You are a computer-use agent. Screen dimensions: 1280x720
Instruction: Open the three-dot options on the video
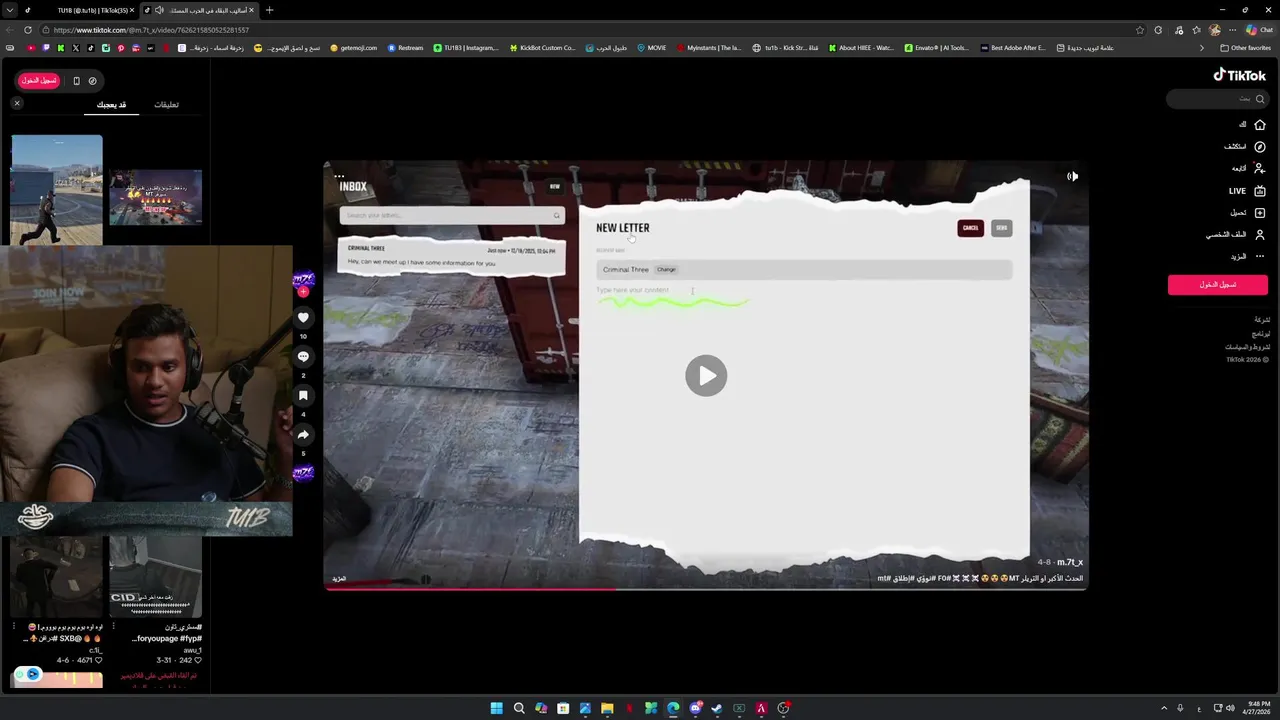(x=339, y=176)
